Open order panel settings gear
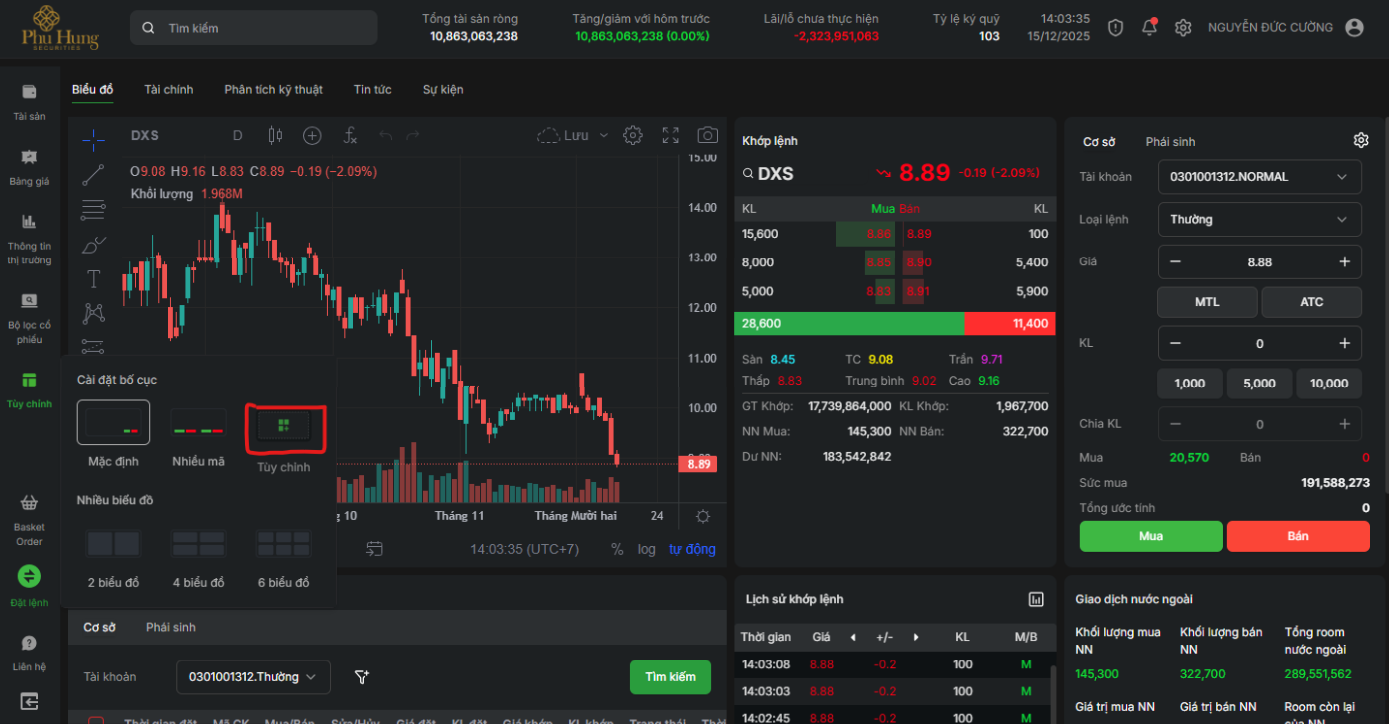 click(x=1360, y=141)
